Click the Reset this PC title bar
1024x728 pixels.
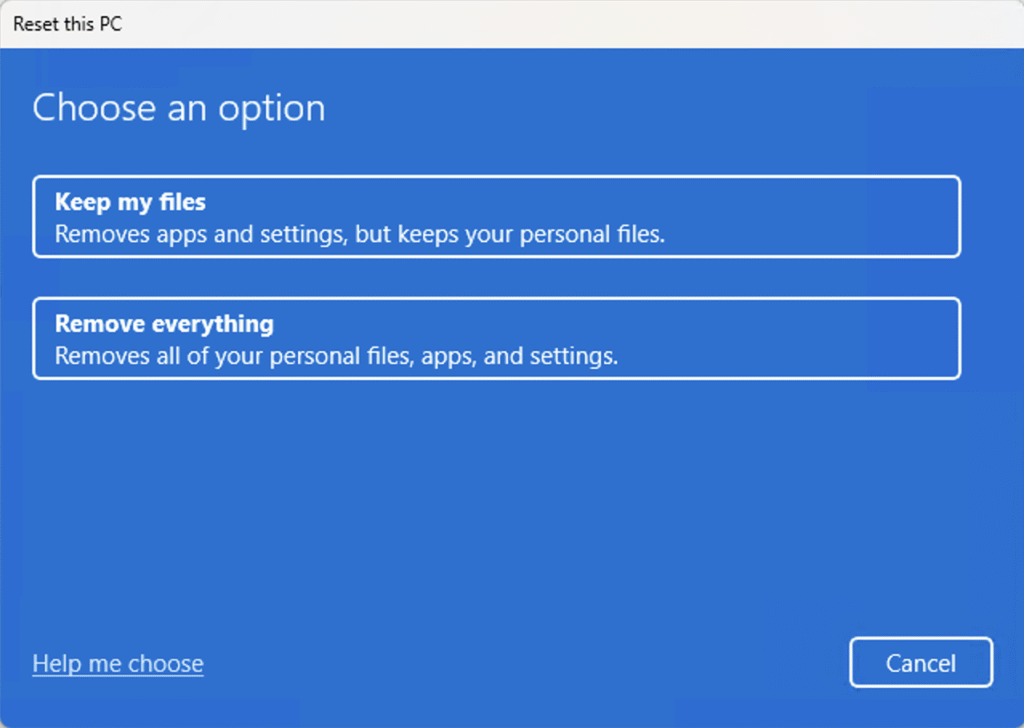500,24
